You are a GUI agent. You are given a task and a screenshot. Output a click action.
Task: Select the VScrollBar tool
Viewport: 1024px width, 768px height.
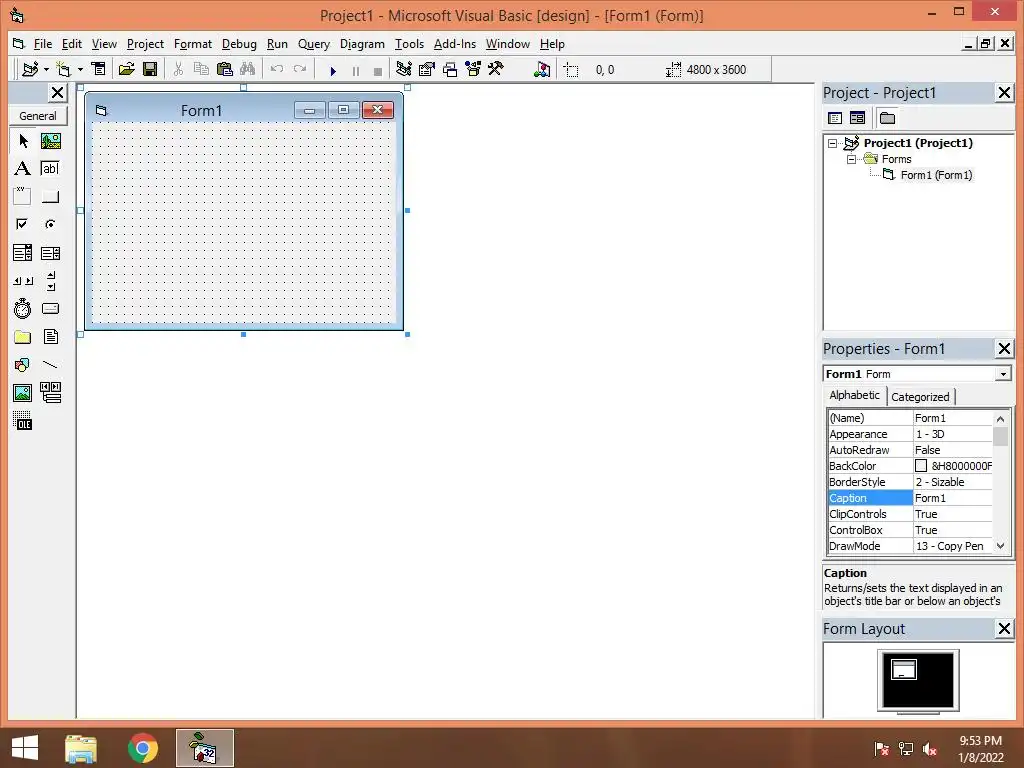[51, 281]
